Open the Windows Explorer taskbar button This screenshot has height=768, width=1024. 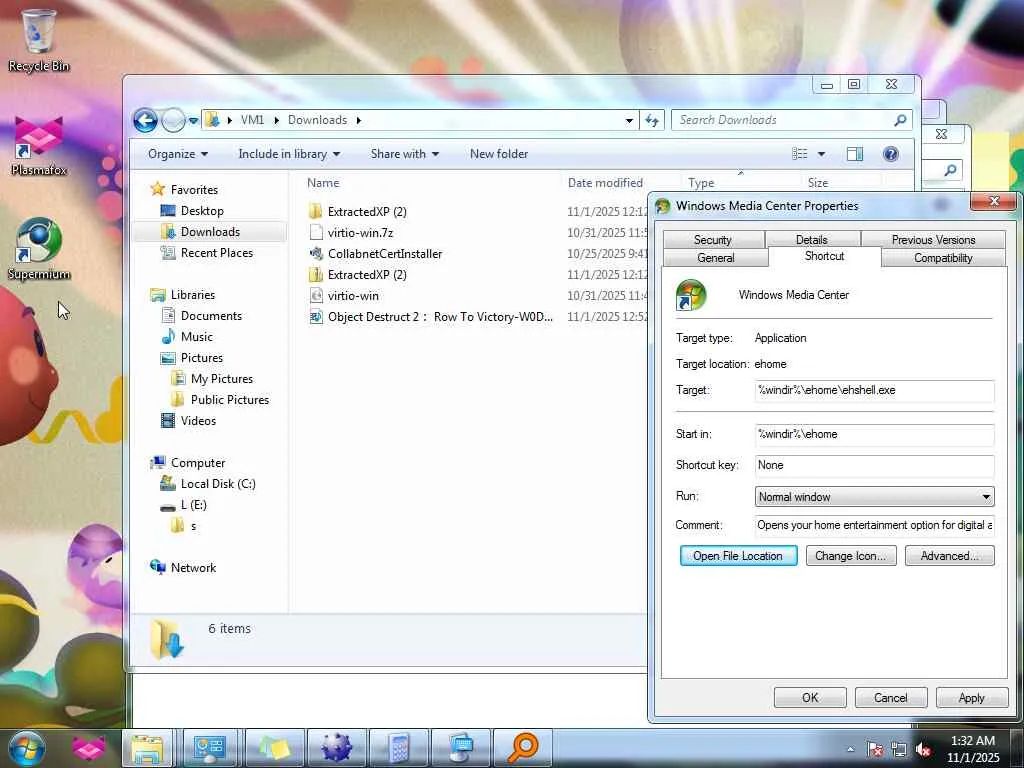[x=148, y=748]
